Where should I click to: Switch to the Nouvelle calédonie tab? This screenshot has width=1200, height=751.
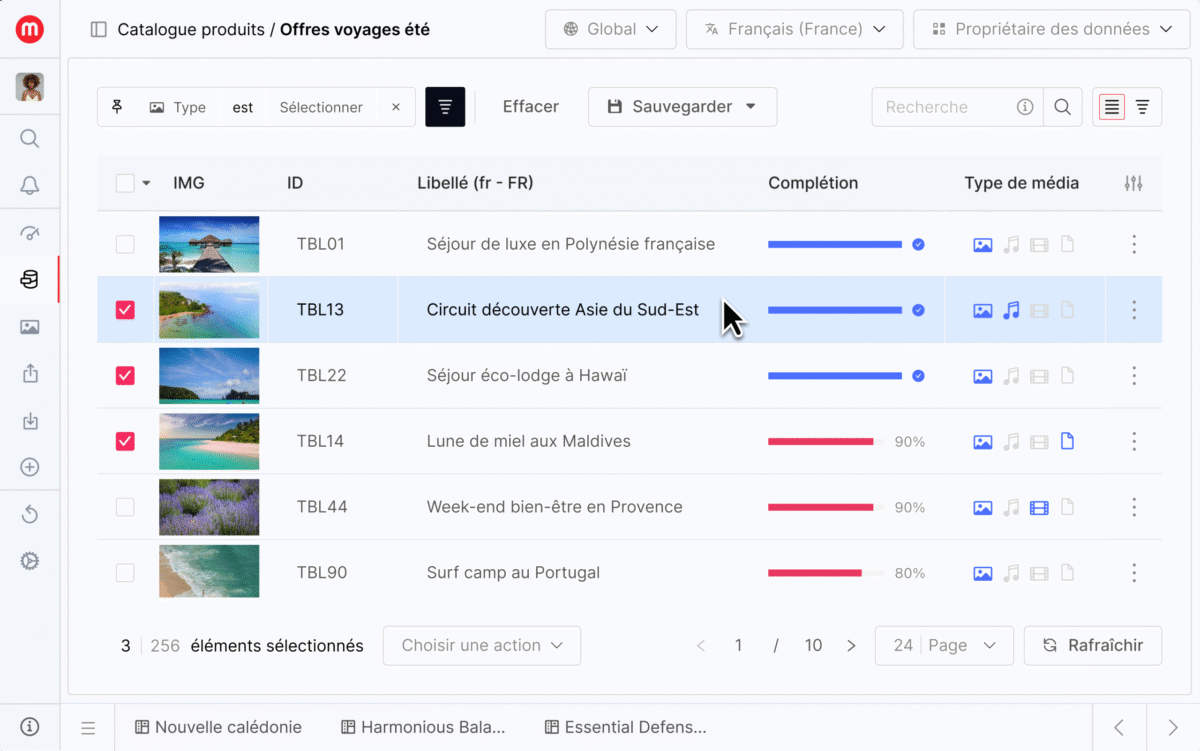218,727
